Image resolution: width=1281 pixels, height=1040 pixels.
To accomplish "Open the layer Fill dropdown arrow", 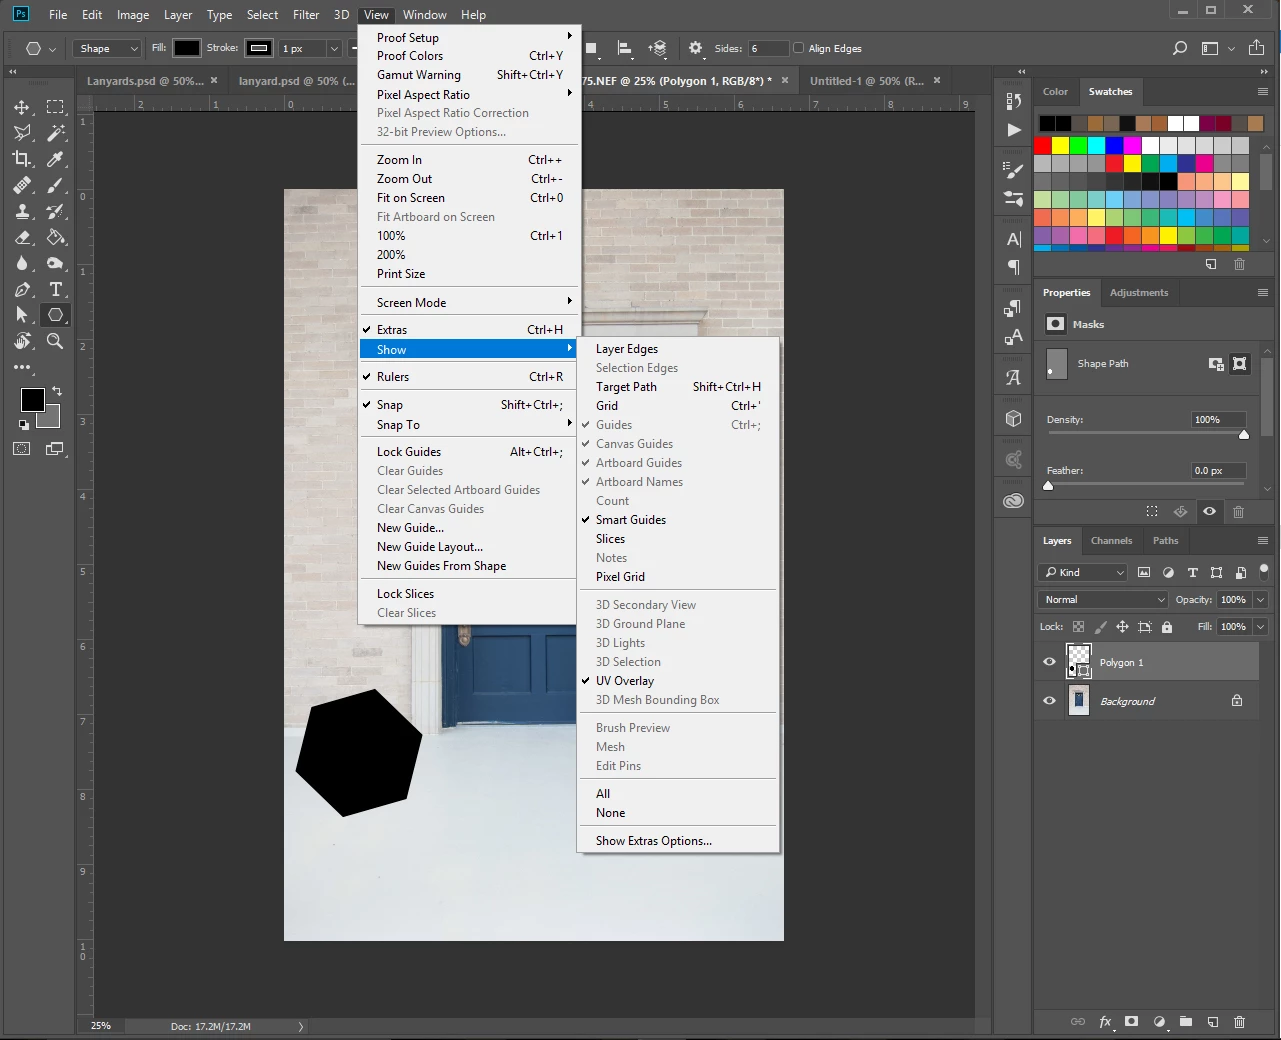I will click(x=1261, y=627).
